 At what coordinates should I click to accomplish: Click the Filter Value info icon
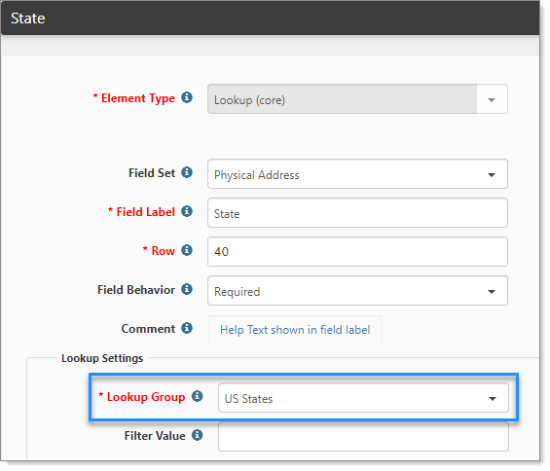pos(197,435)
